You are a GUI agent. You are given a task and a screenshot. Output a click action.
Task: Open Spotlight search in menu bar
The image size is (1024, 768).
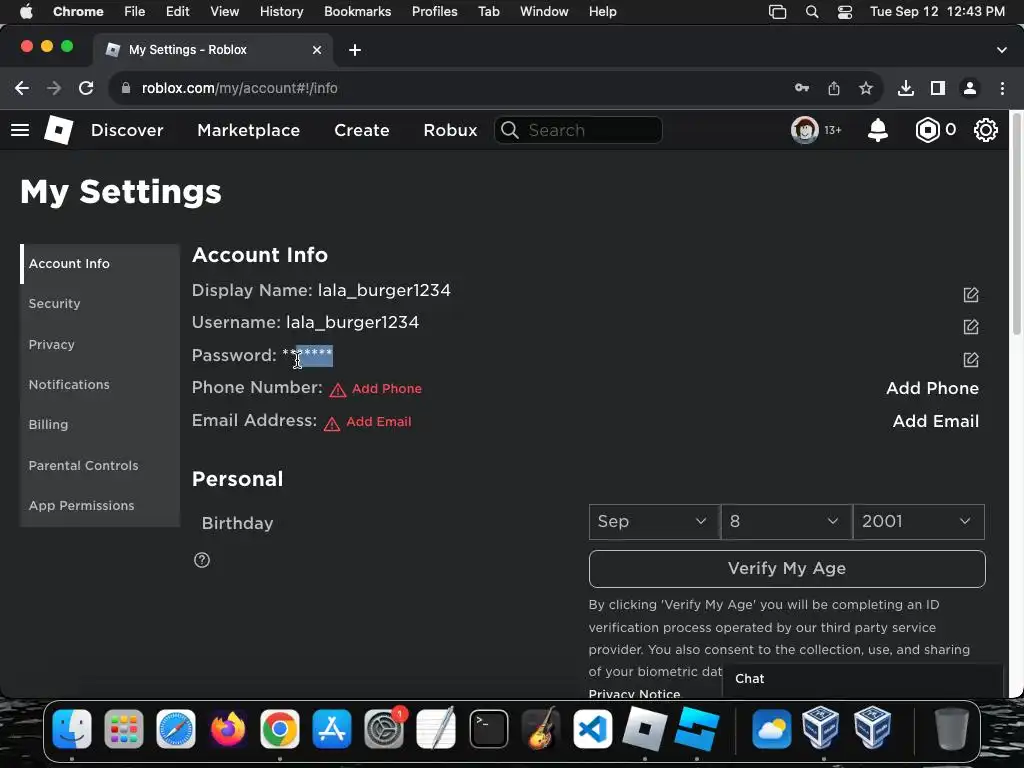812,12
